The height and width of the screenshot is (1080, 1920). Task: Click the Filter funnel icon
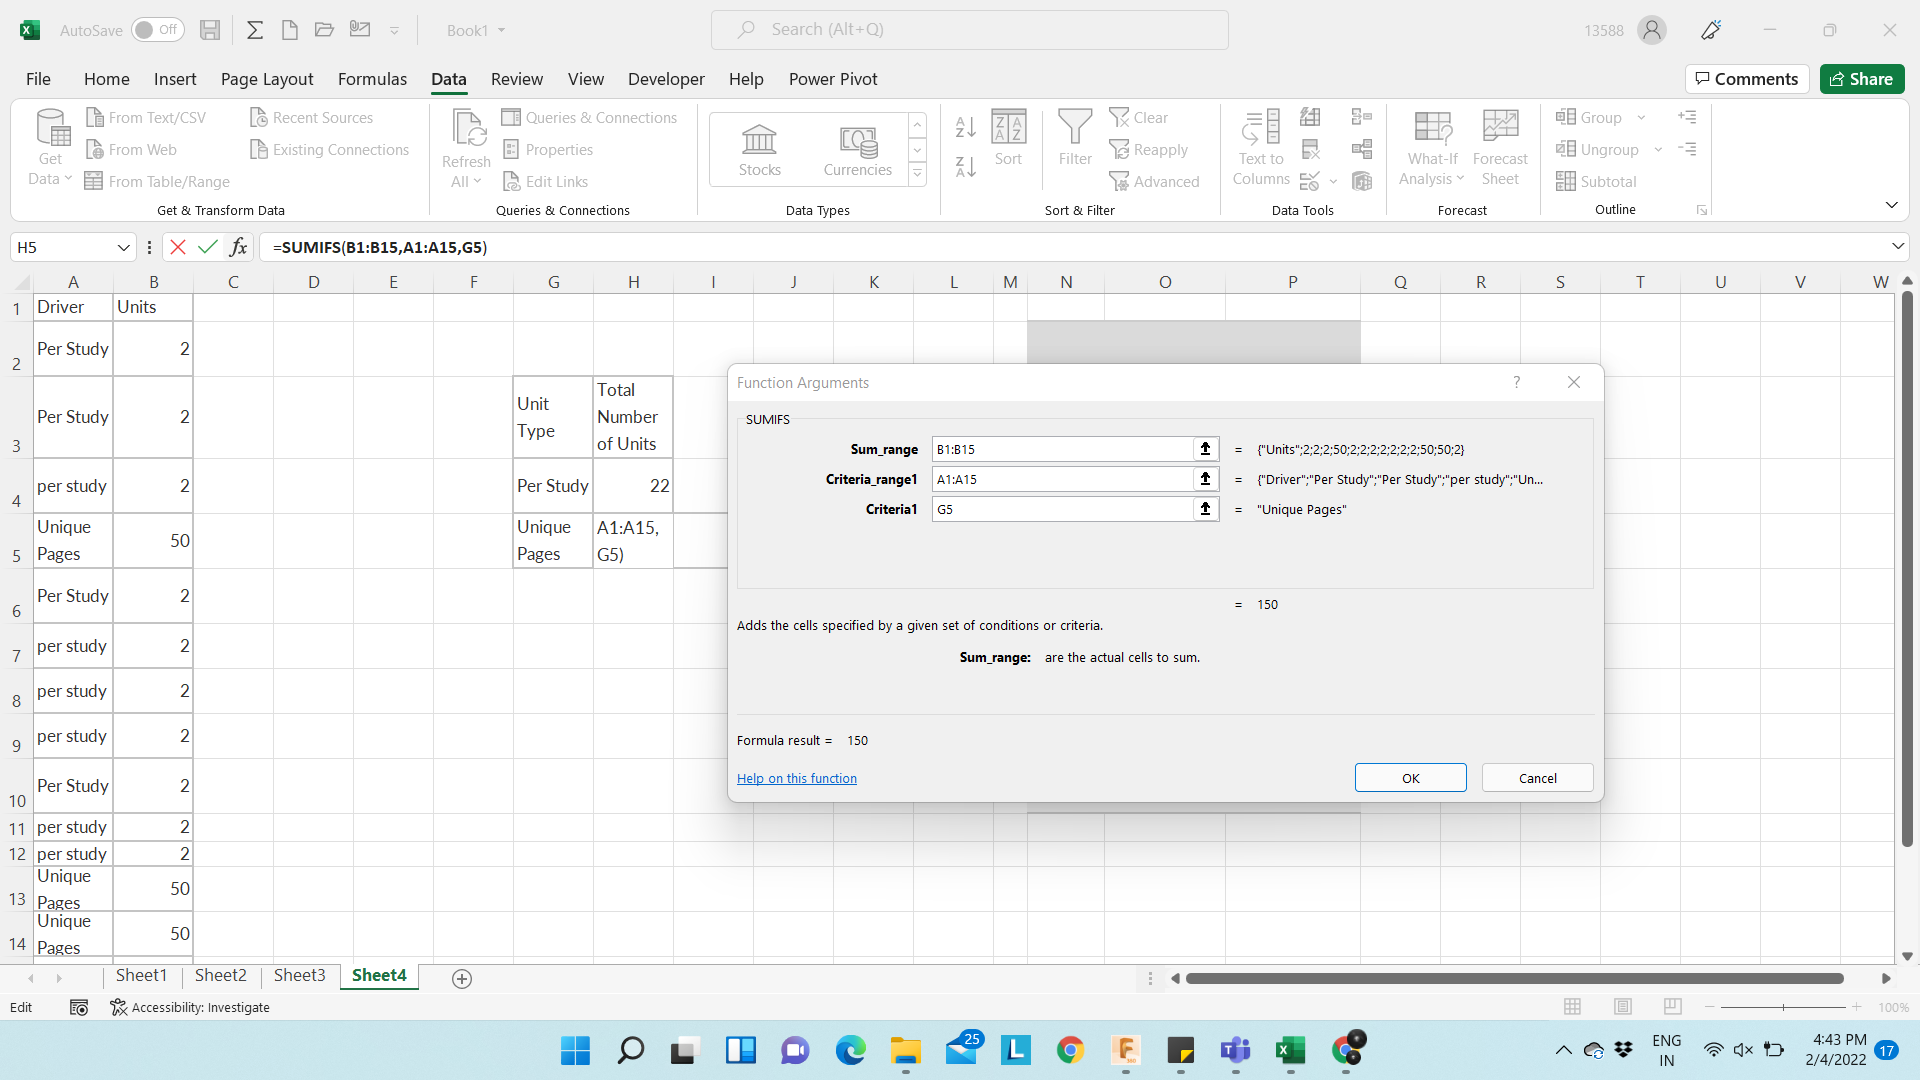[x=1075, y=128]
